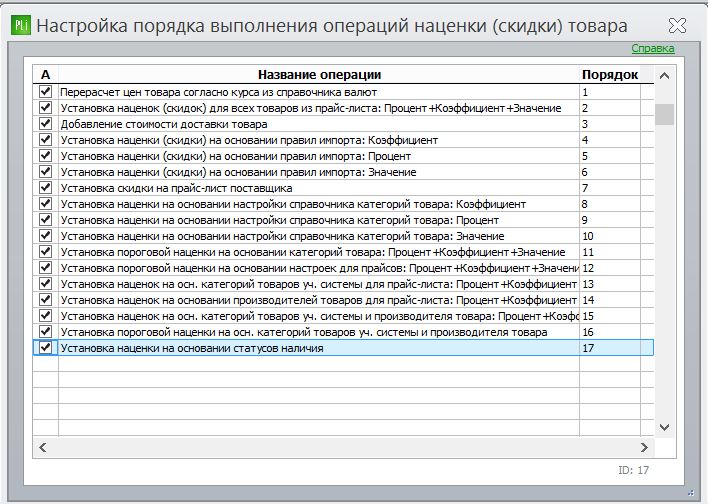Click the horizontal scrollbar left arrow
Screen dimensions: 708x504
pyautogui.click(x=43, y=448)
